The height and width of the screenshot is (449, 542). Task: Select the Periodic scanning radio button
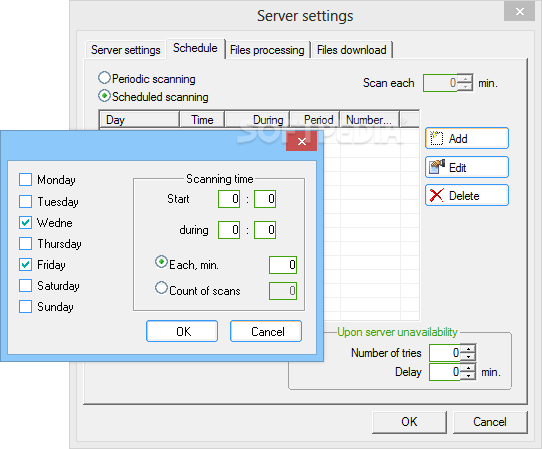coord(104,78)
